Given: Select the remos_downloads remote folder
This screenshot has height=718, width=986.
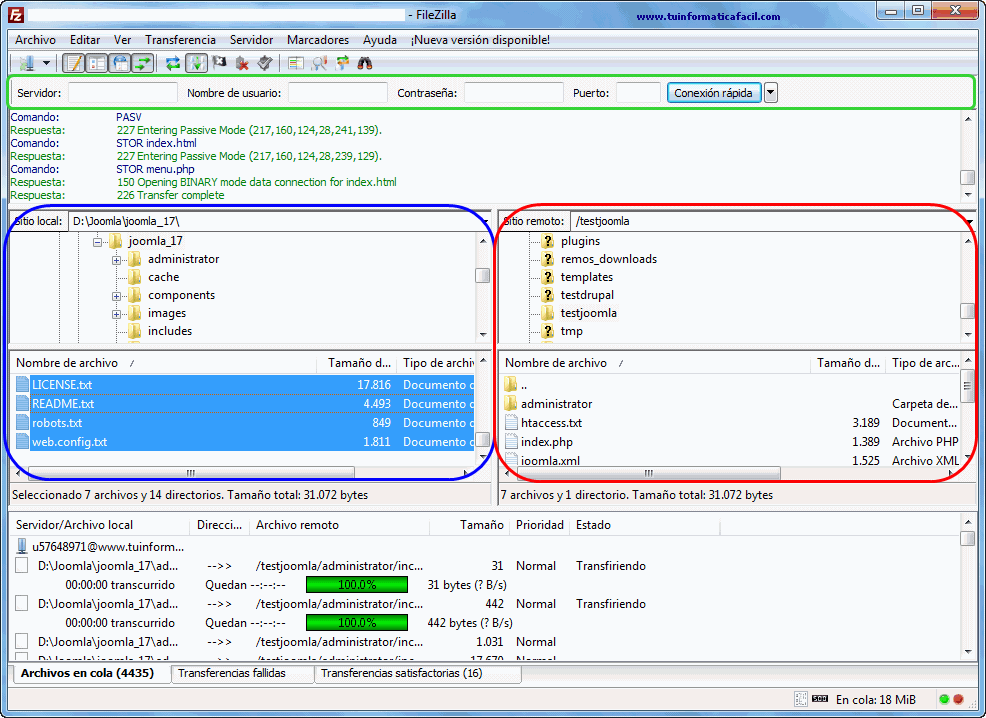Looking at the screenshot, I should point(609,259).
